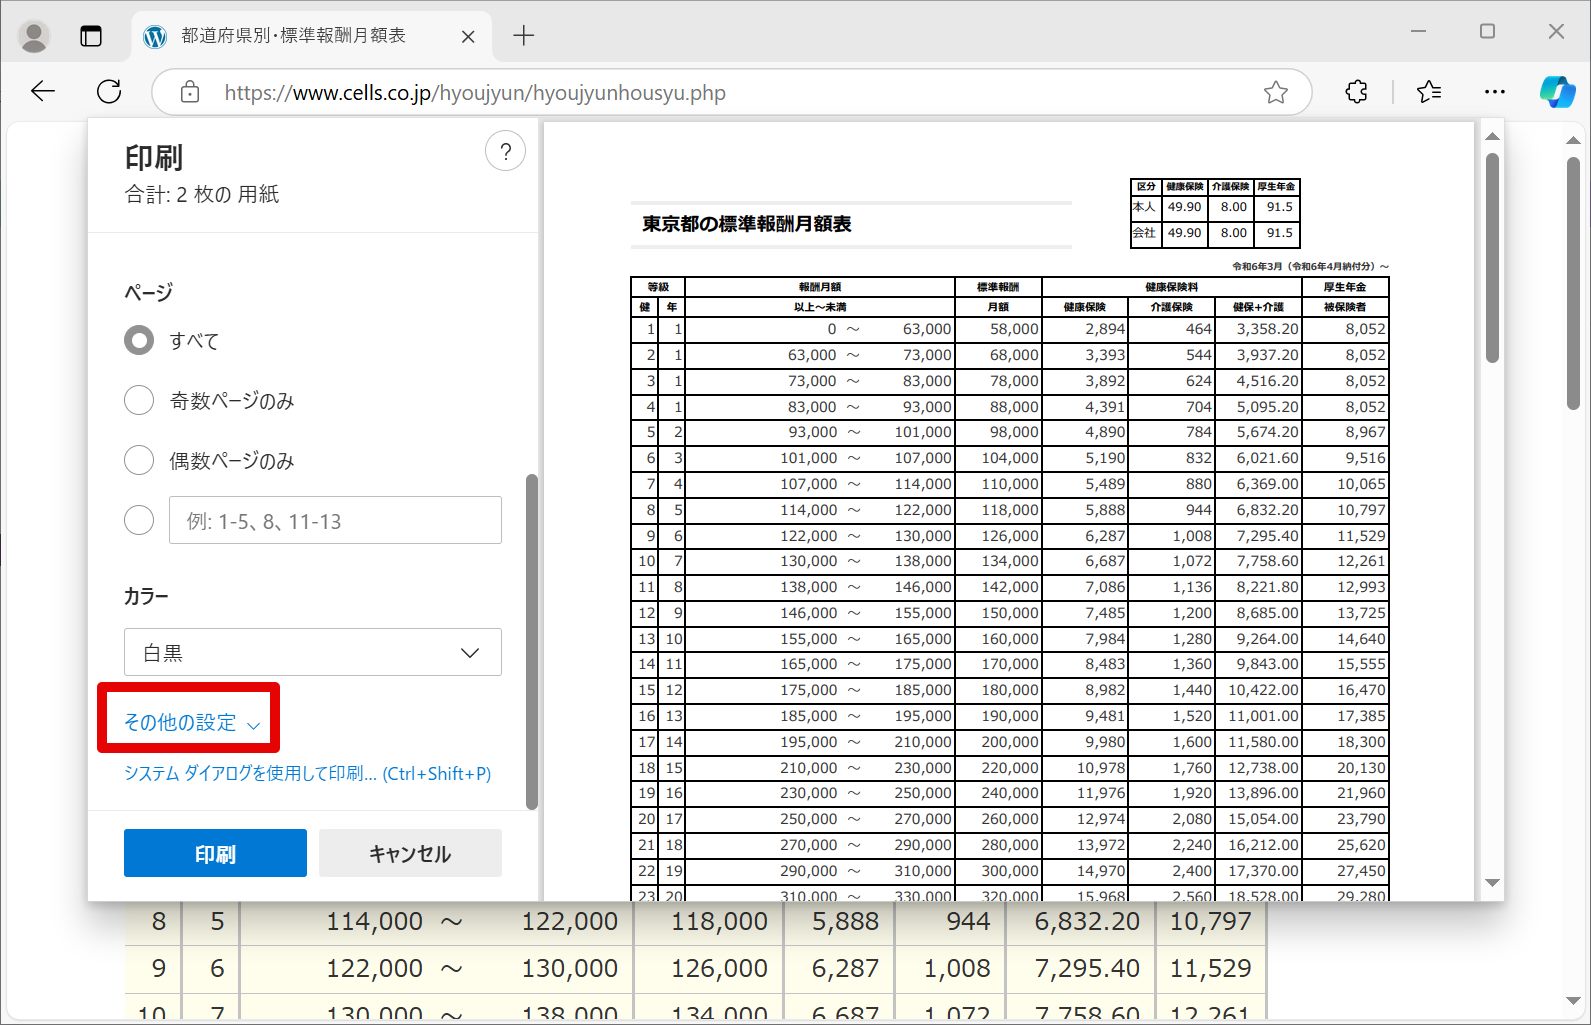
Task: Click the キャンセル button
Action: point(410,853)
